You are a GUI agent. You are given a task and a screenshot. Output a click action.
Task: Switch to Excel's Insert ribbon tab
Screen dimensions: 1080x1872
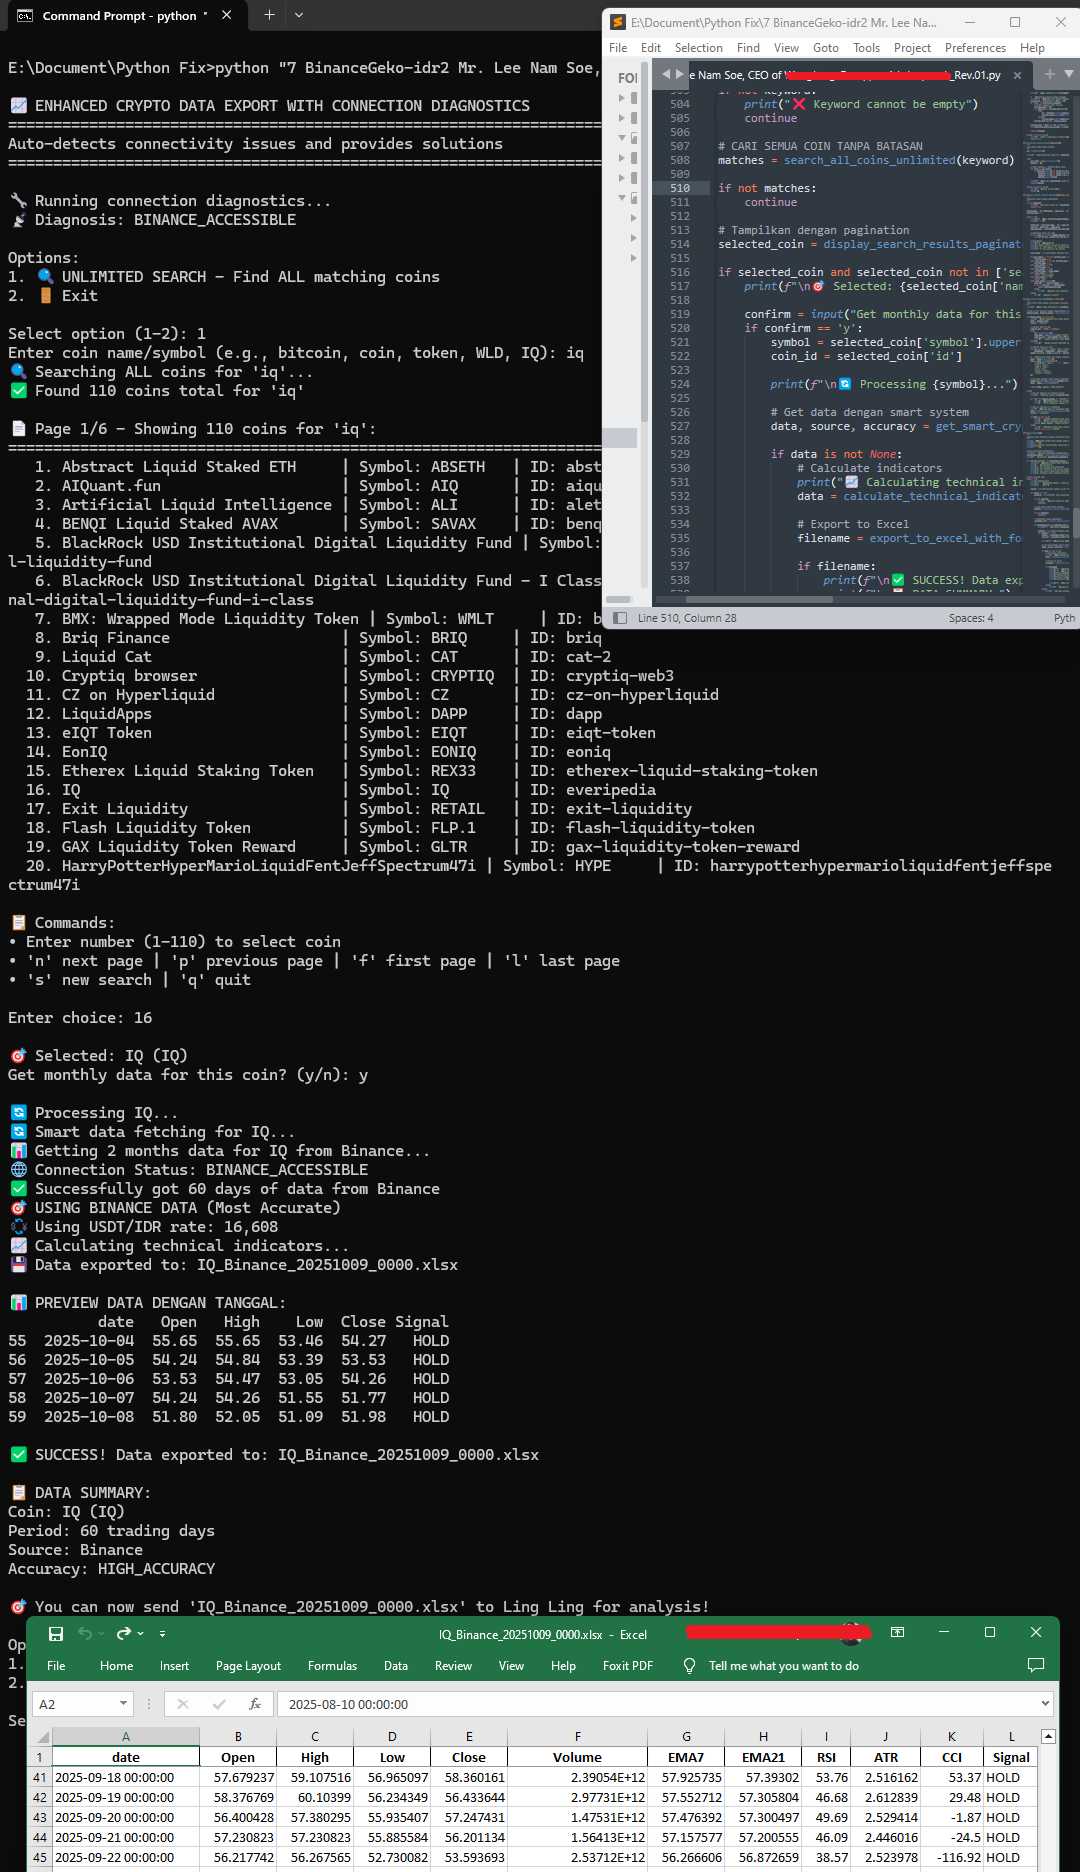click(174, 1665)
